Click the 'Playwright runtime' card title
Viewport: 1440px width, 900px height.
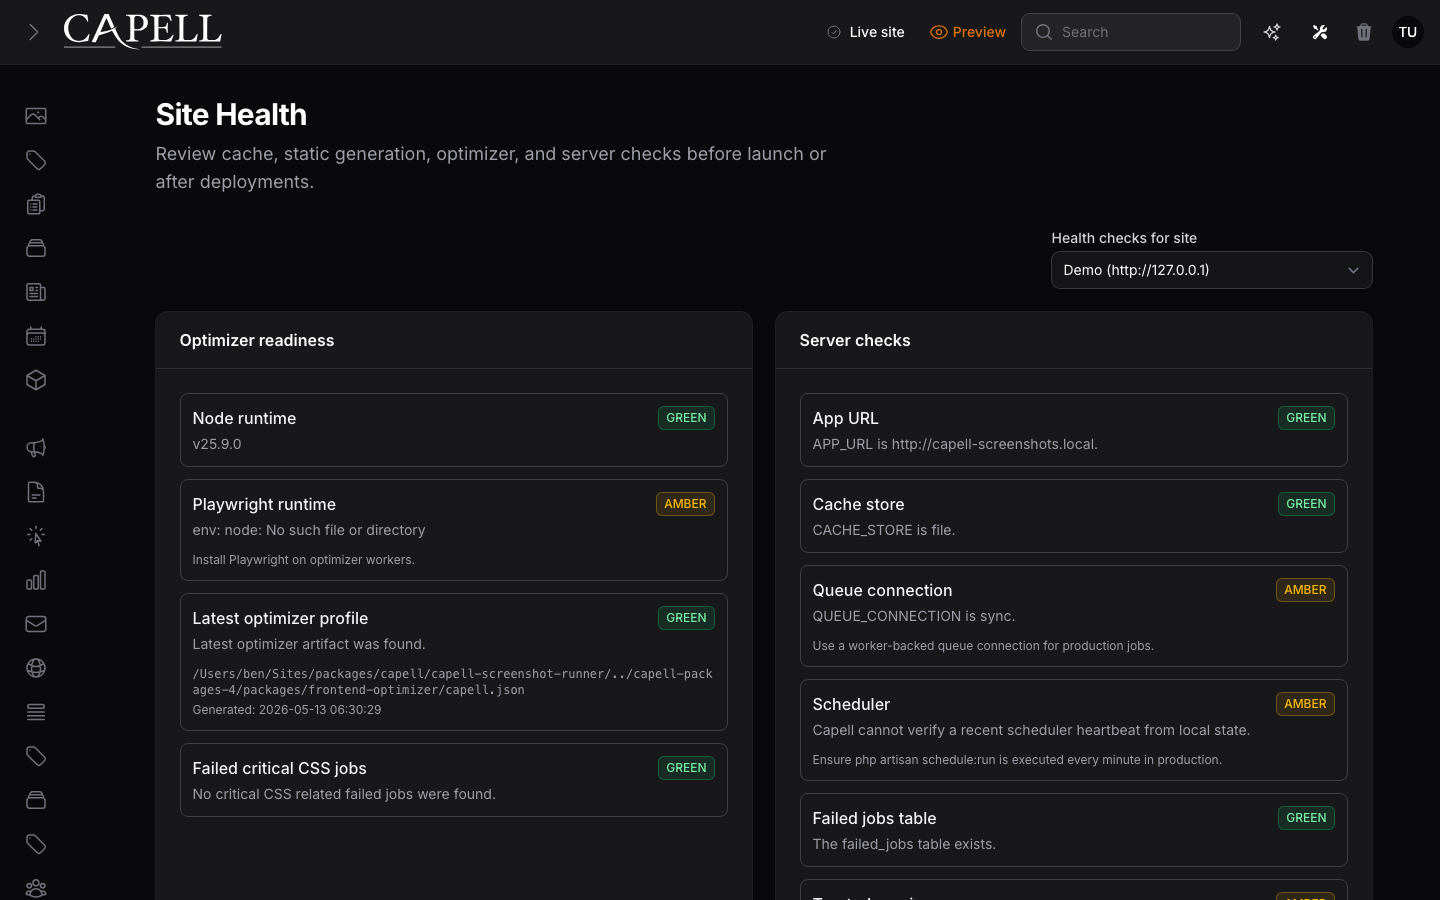[x=264, y=504]
